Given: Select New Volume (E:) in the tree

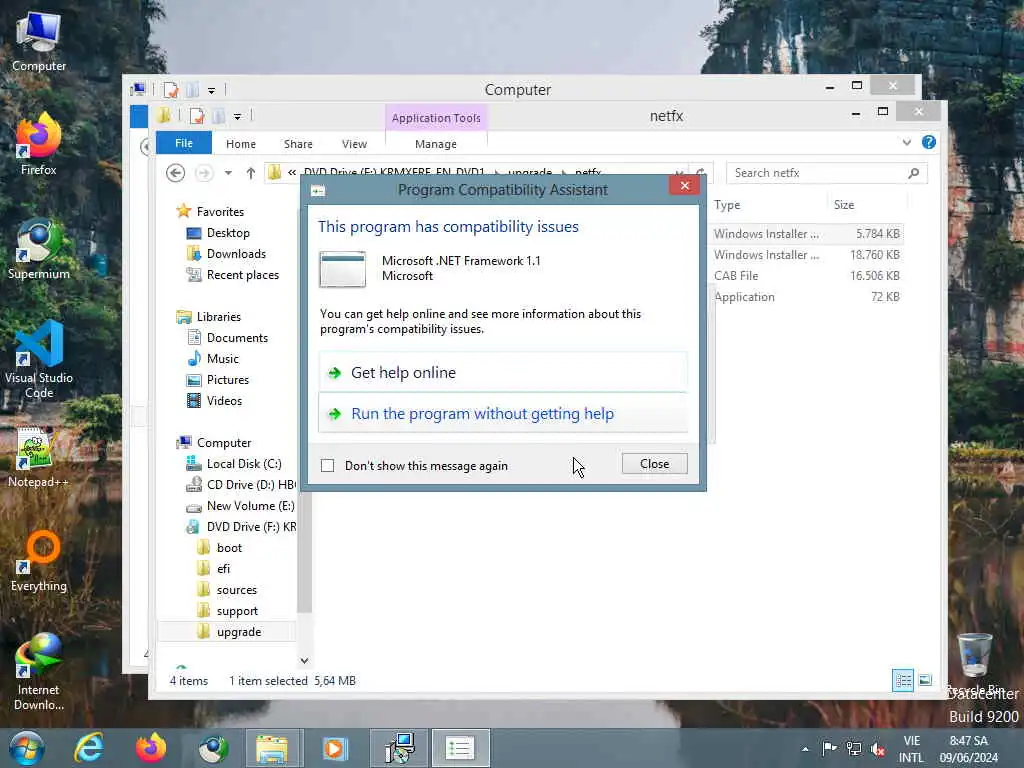Looking at the screenshot, I should click(x=250, y=505).
